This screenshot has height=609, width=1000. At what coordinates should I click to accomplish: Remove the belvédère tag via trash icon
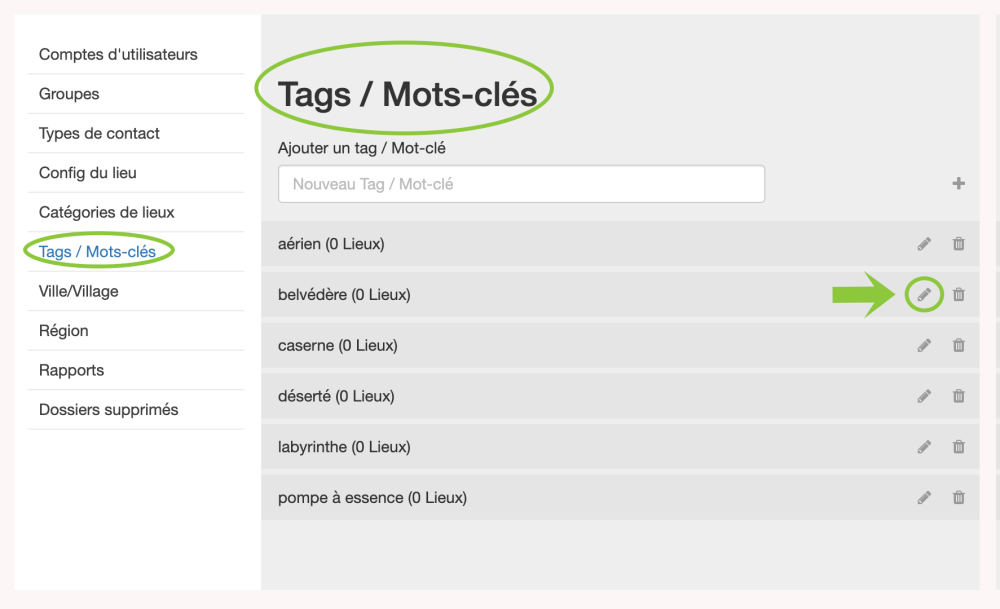[958, 294]
